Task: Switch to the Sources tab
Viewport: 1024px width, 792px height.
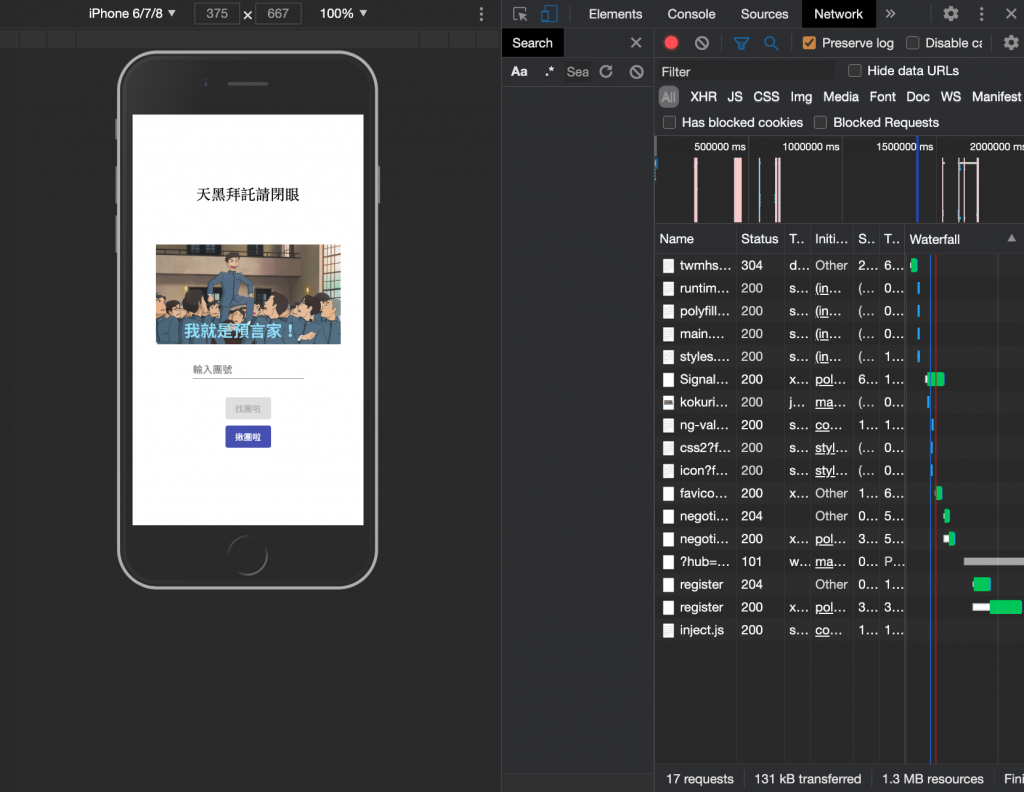Action: [764, 14]
